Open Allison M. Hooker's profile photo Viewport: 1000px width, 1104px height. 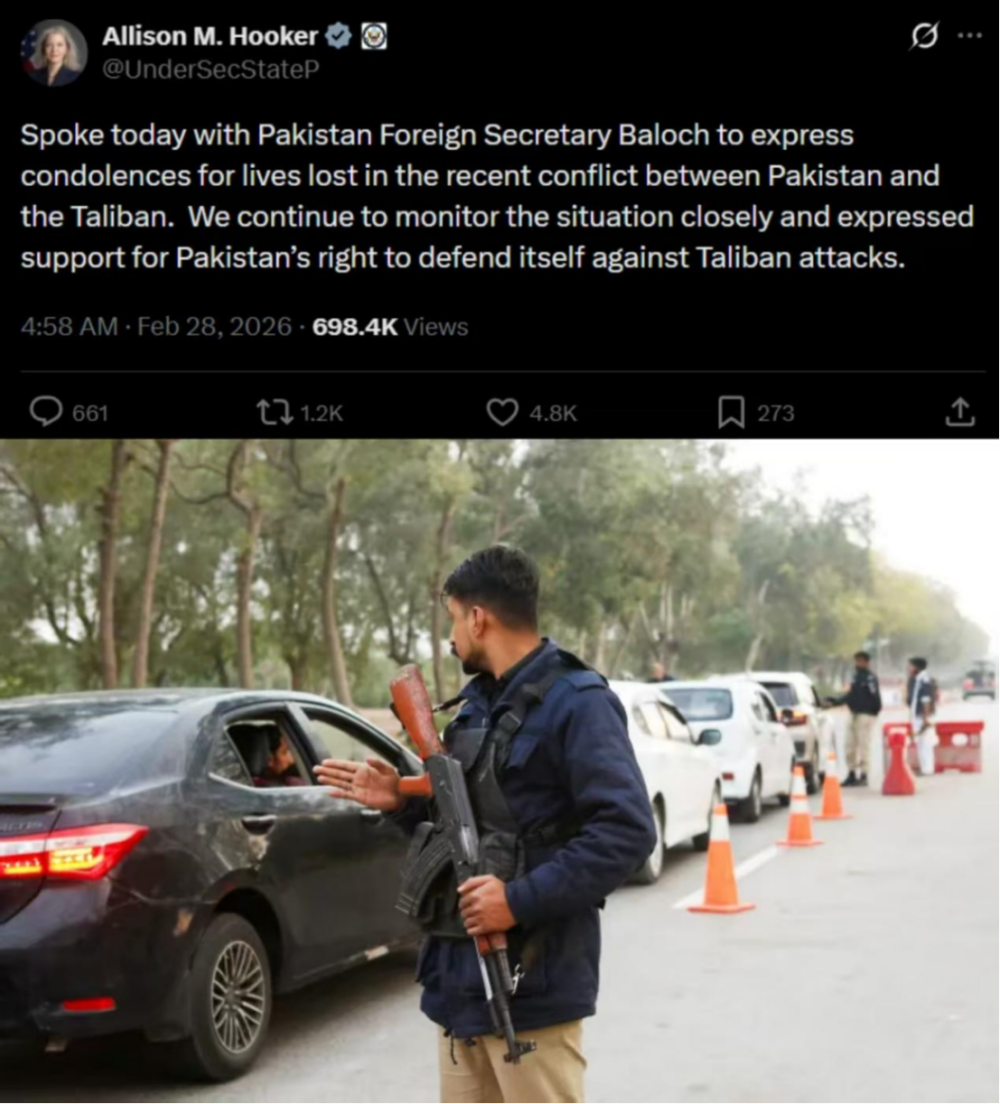(x=54, y=53)
